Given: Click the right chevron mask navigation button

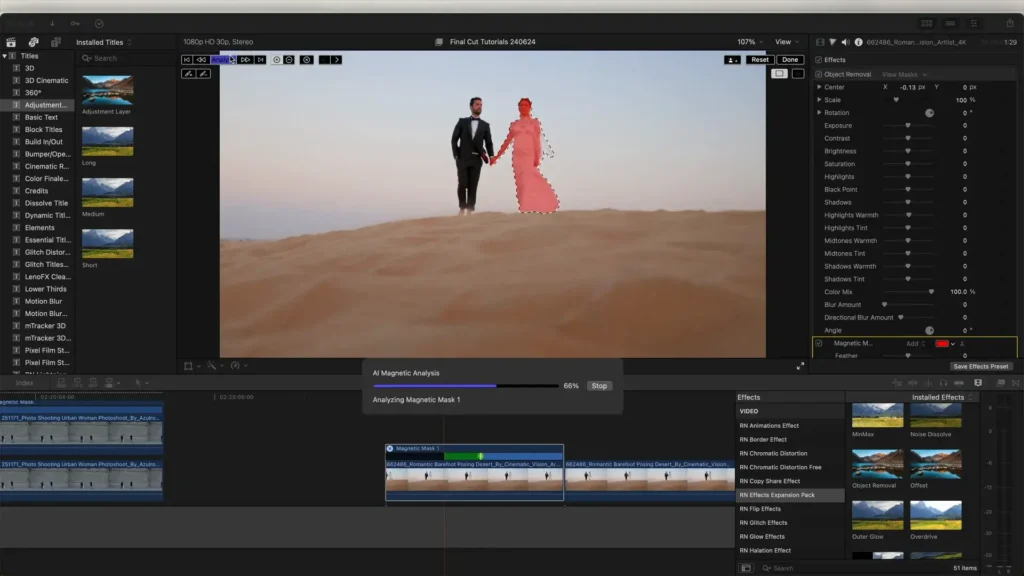Looking at the screenshot, I should [336, 59].
